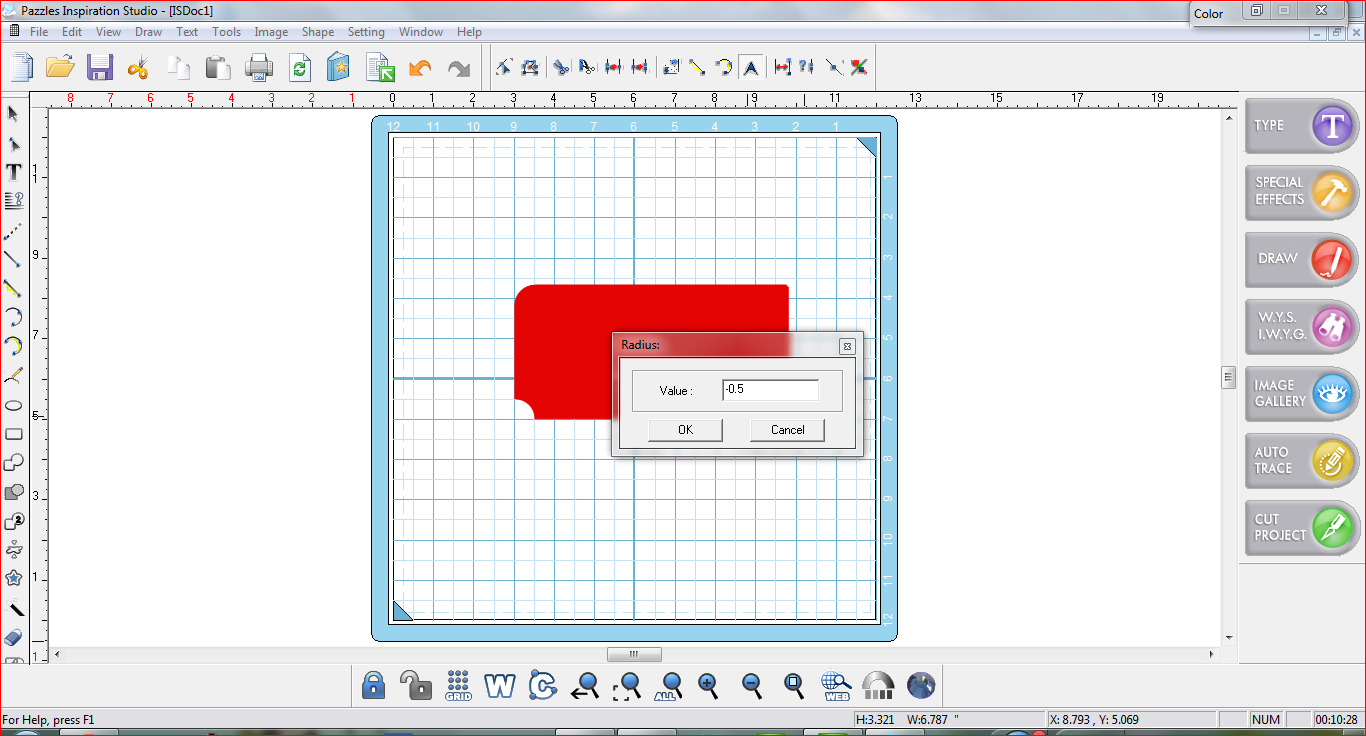Open the Setting menu
Image resolution: width=1366 pixels, height=736 pixels.
click(x=366, y=32)
